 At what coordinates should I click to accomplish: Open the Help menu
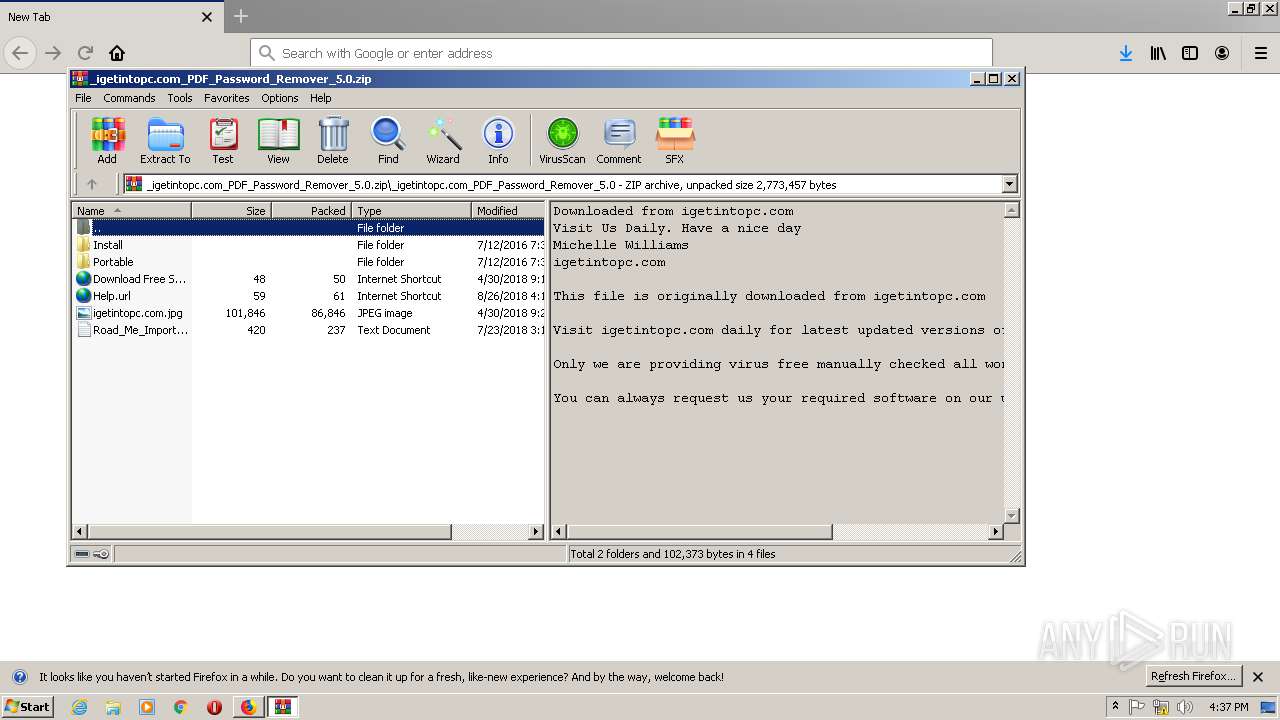[x=321, y=98]
